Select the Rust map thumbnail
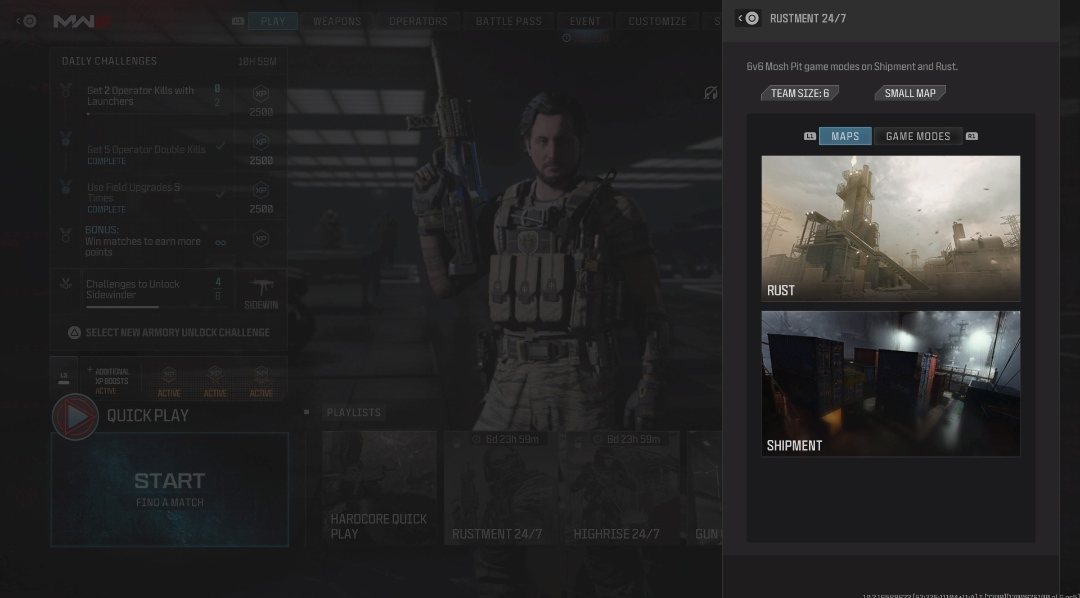1080x598 pixels. (890, 228)
